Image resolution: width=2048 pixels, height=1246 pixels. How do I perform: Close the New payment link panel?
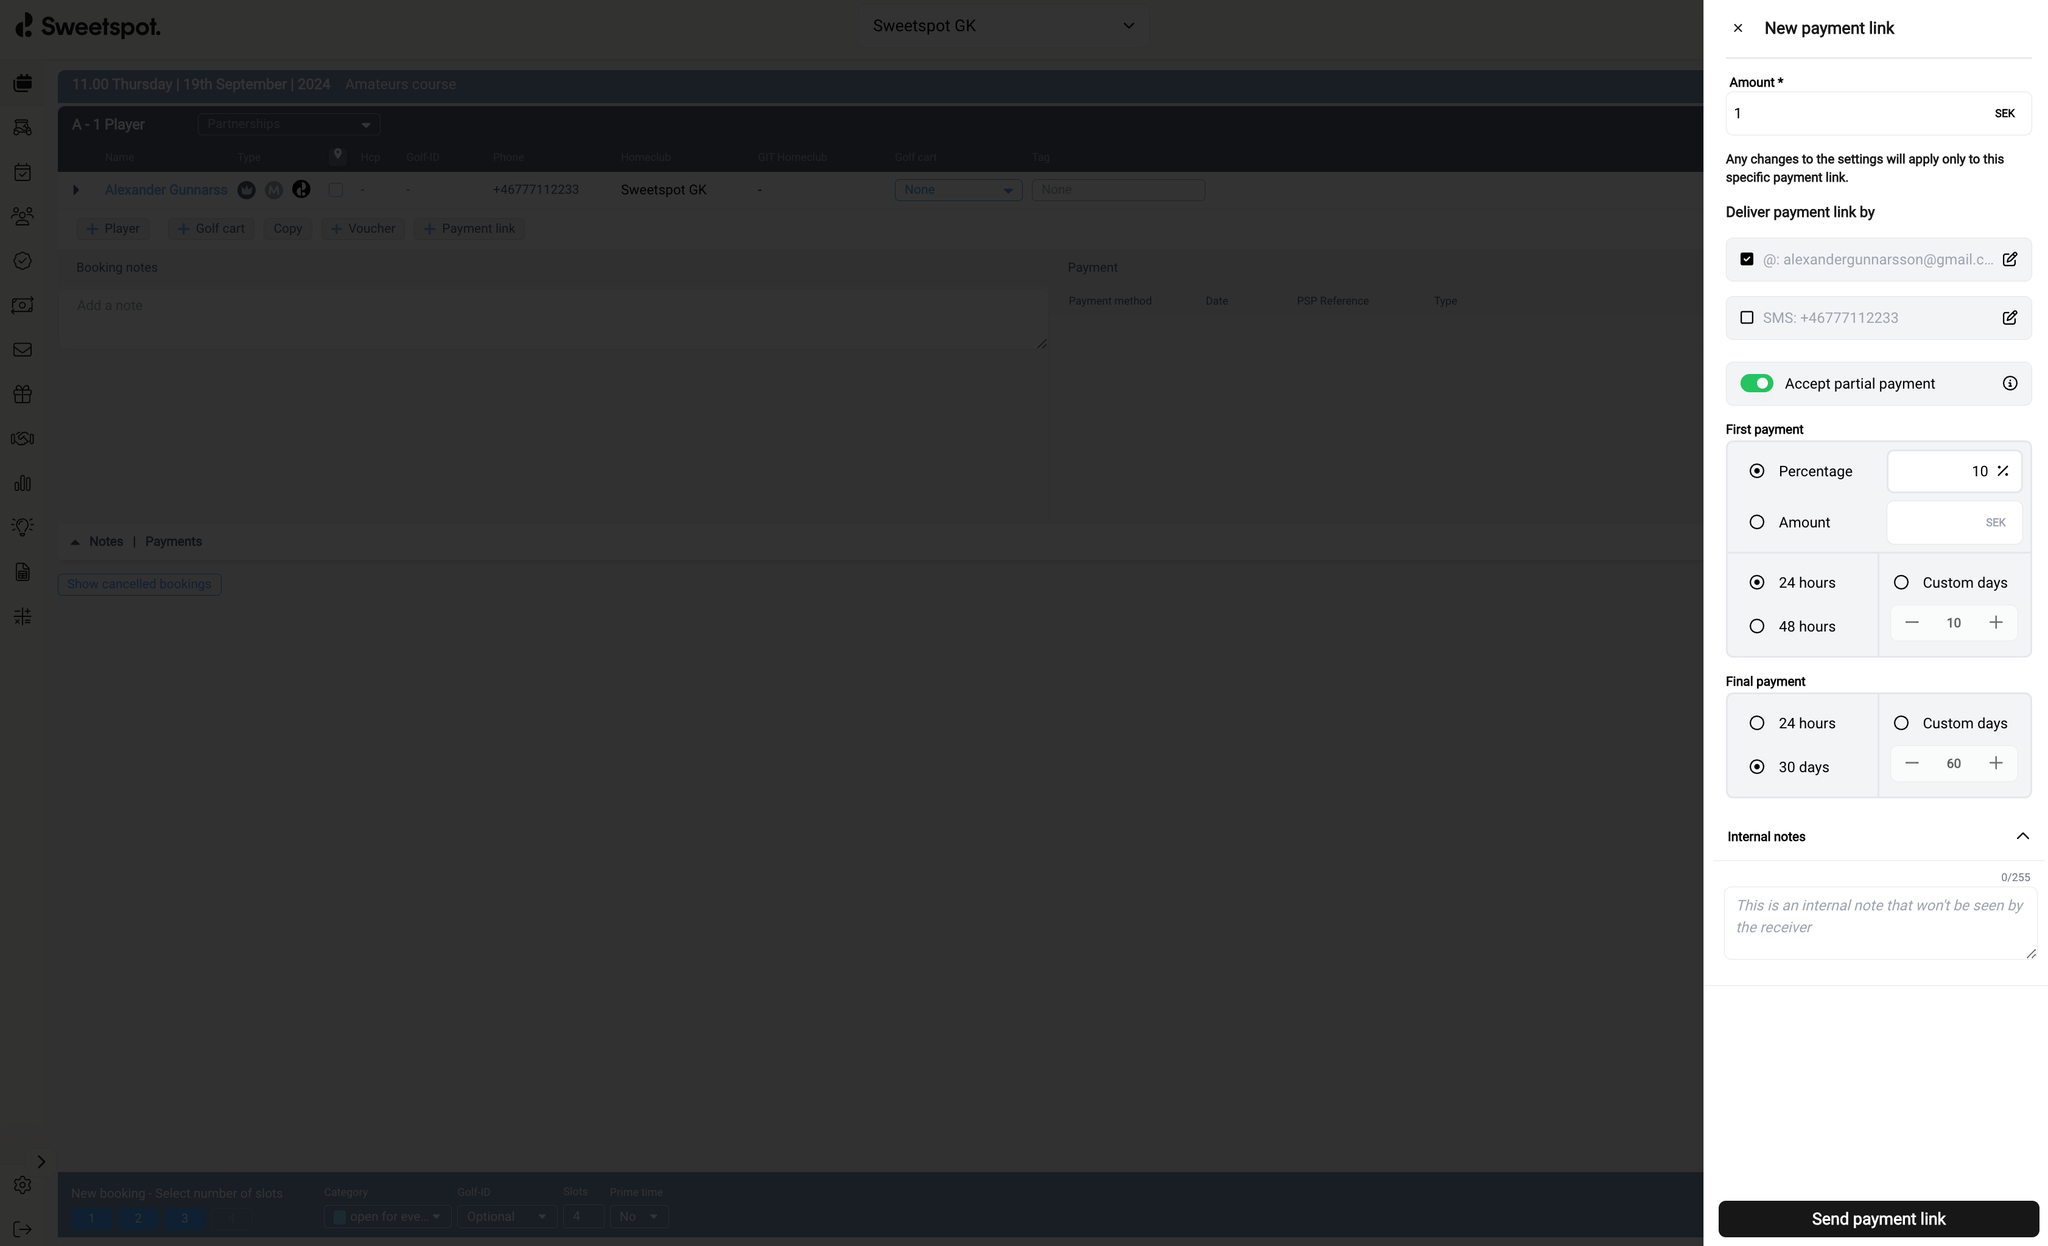click(x=1738, y=28)
